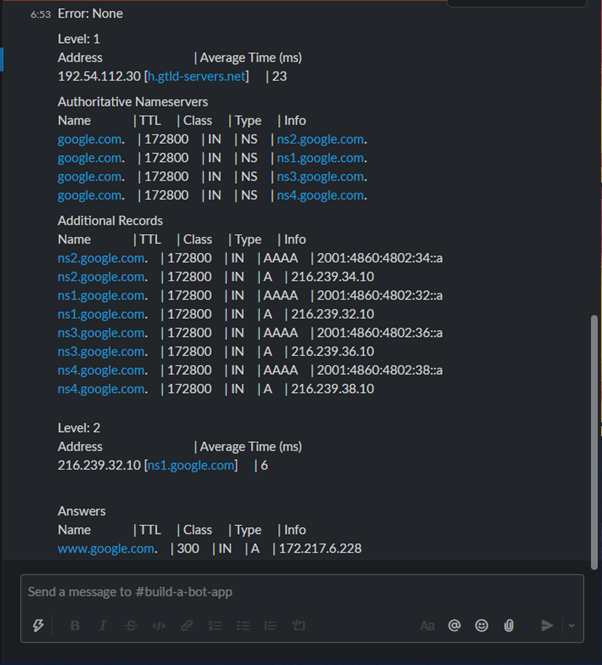Click the IP value 216.239.36.10
Image resolution: width=602 pixels, height=665 pixels.
pyautogui.click(x=333, y=351)
